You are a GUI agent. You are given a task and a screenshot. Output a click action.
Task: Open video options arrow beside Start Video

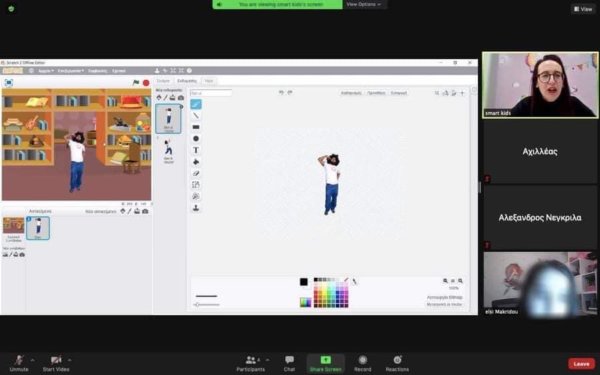[x=69, y=360]
